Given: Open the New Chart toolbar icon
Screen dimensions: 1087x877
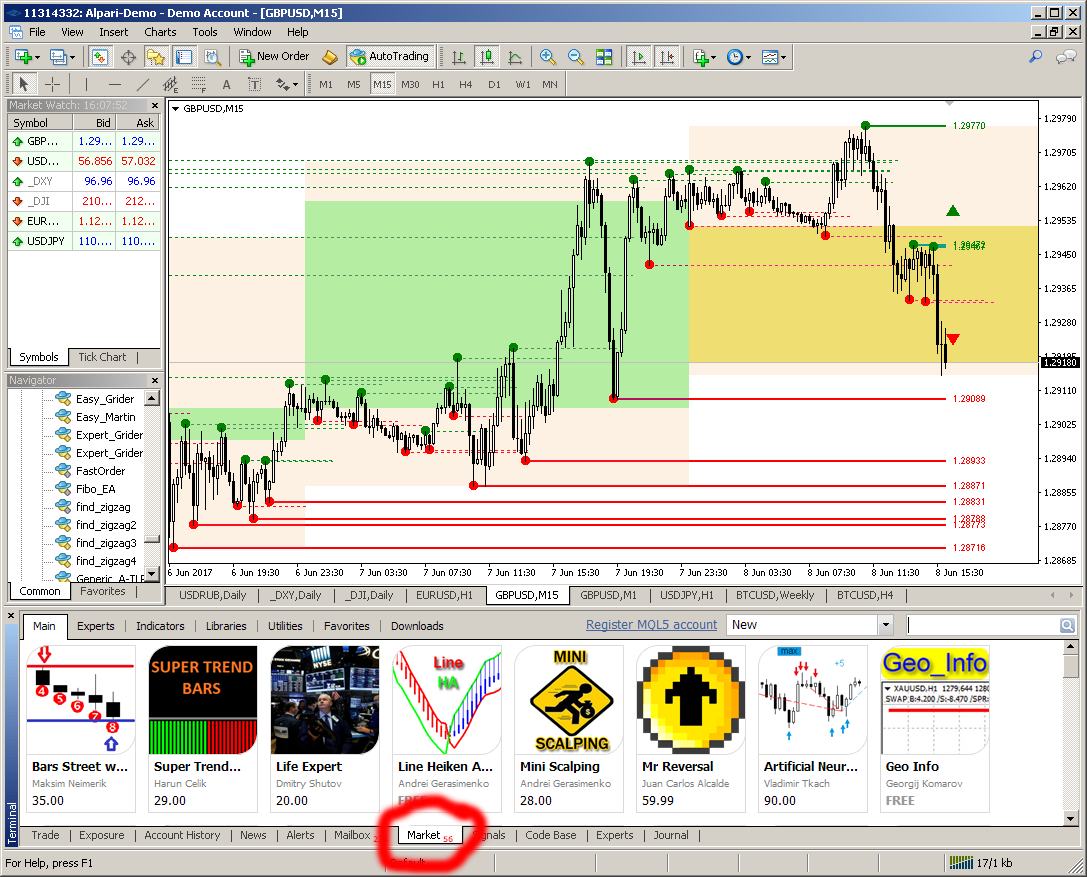Looking at the screenshot, I should coord(23,57).
